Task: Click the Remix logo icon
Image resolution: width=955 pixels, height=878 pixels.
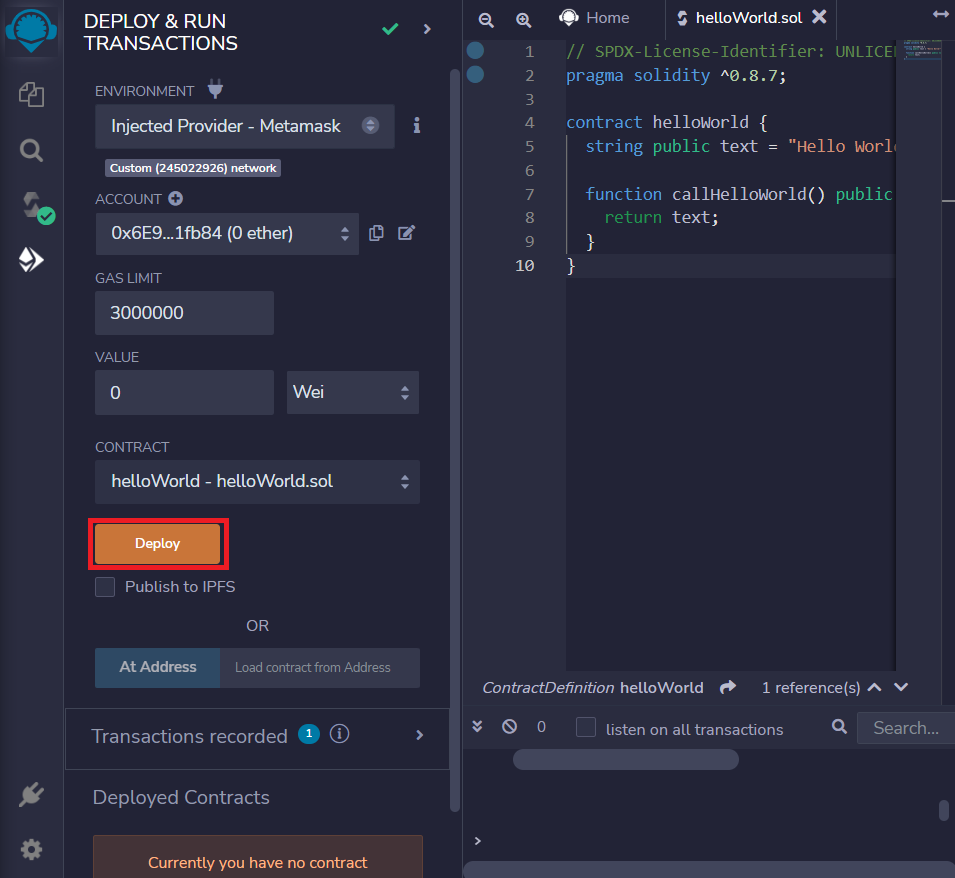Action: (x=31, y=30)
